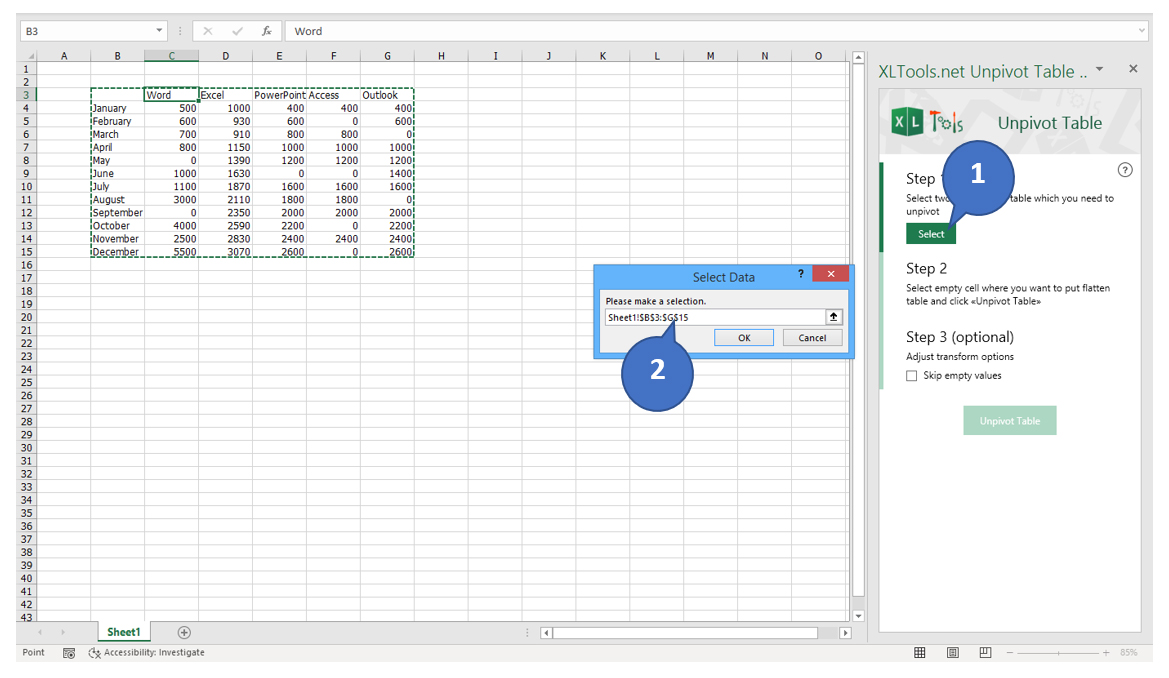
Task: Click the 85% zoom level
Action: pos(1129,653)
